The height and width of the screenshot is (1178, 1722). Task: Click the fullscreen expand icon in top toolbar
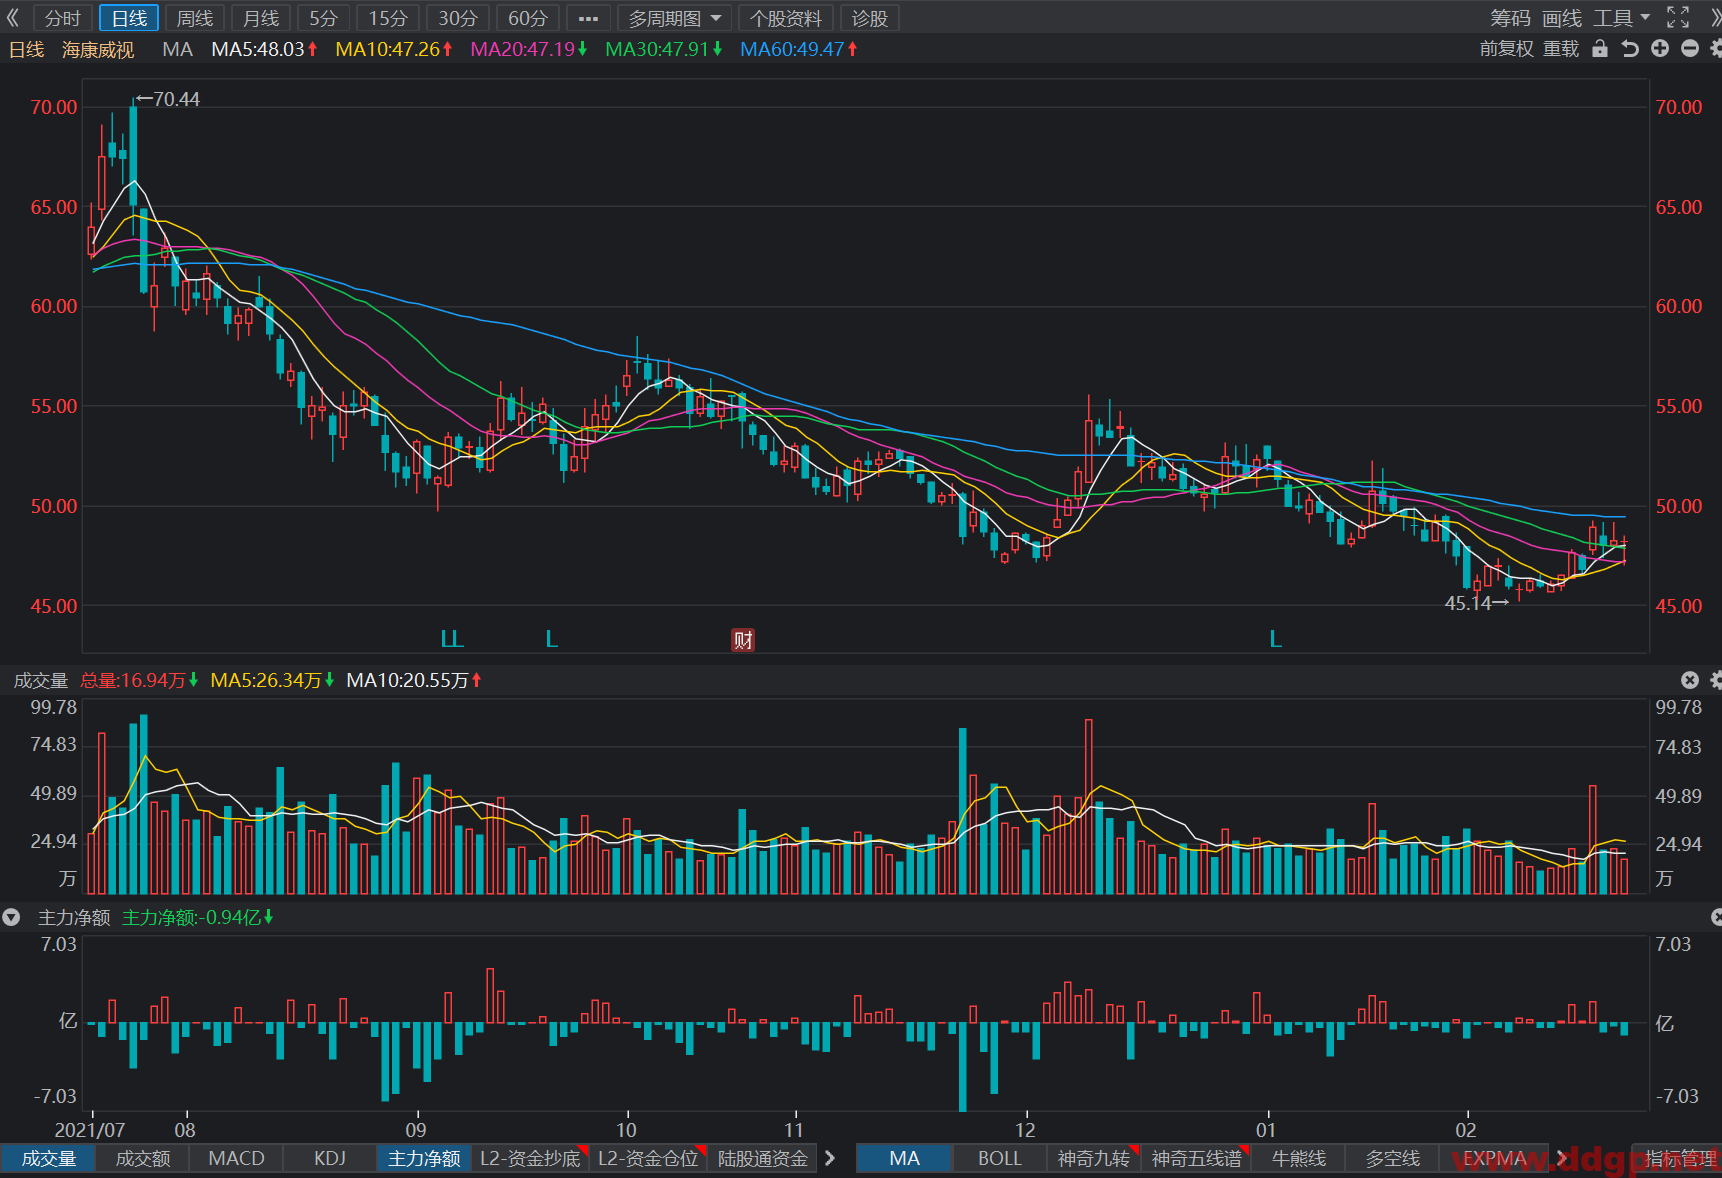[x=1678, y=18]
